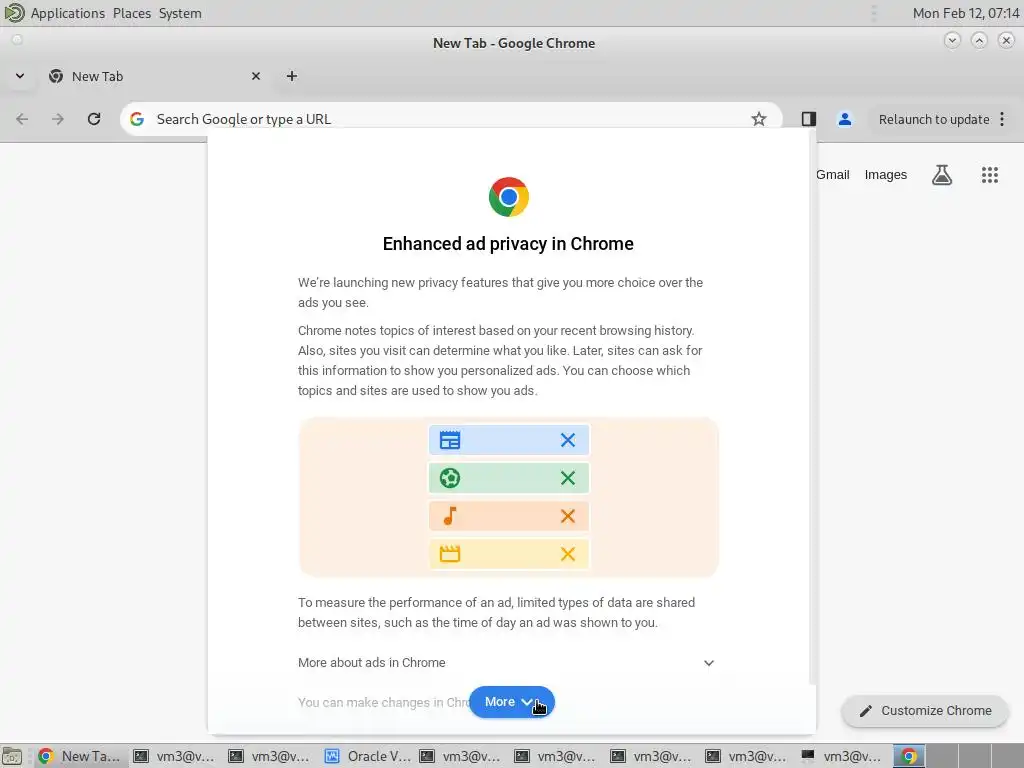Screen dimensions: 1024x768
Task: Minimize the Chrome window
Action: pos(952,40)
